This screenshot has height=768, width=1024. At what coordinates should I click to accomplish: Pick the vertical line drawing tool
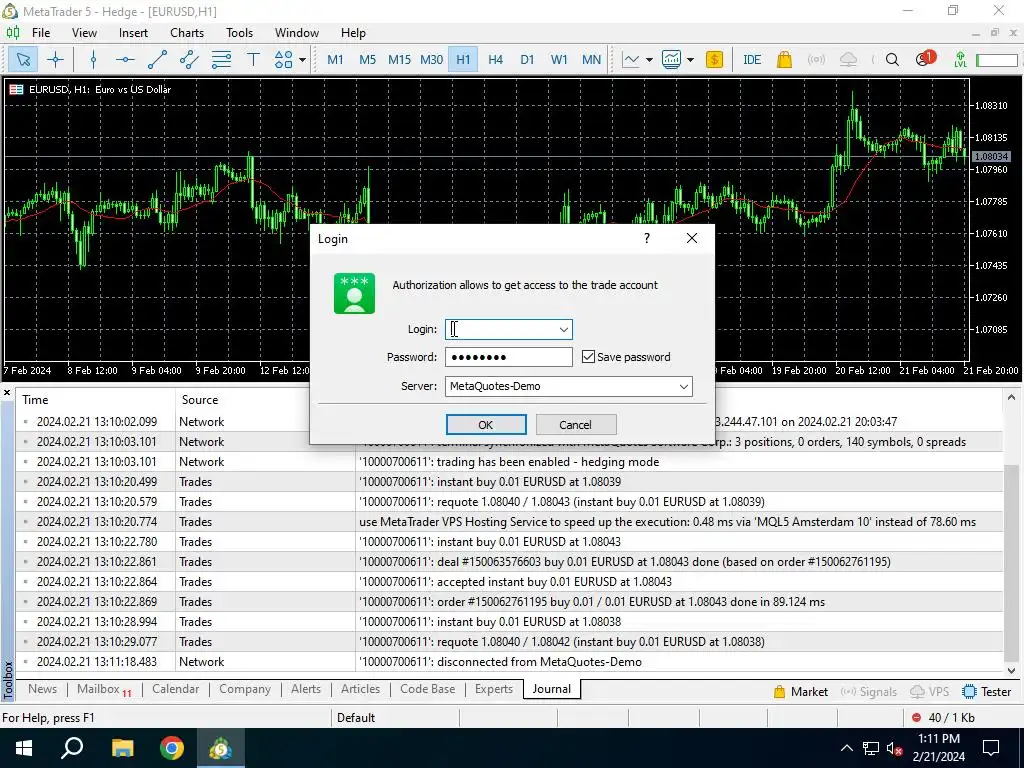pyautogui.click(x=93, y=60)
